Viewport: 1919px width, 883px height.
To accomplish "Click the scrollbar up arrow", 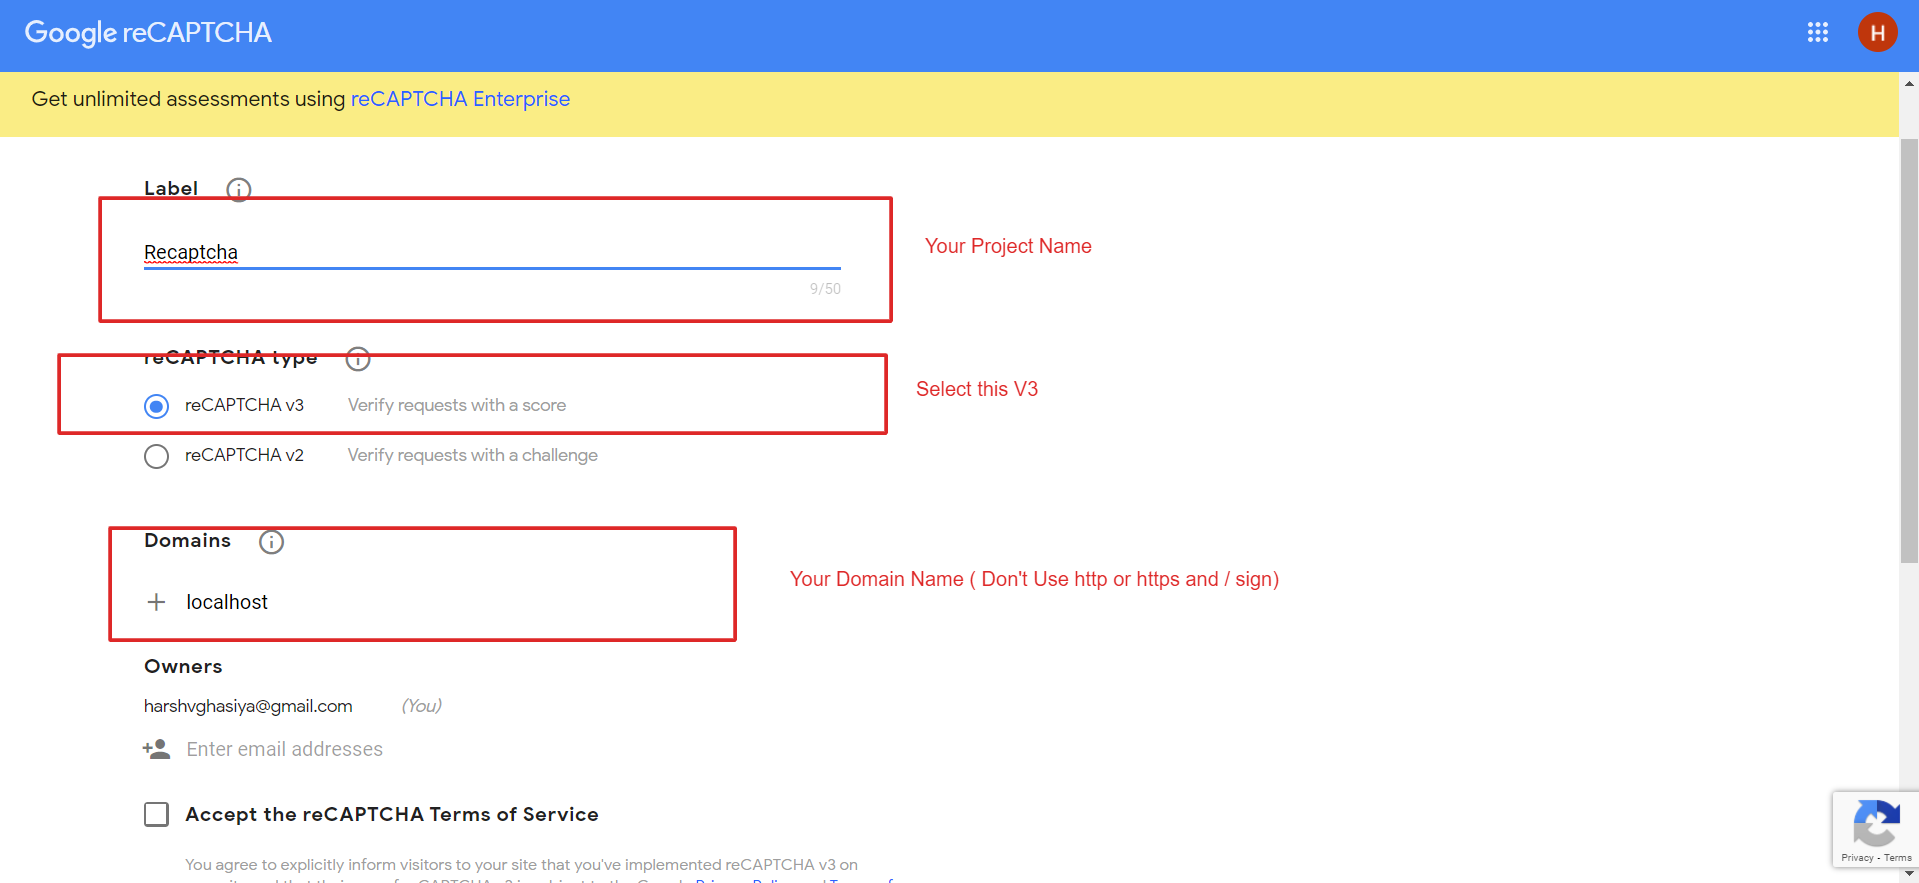I will coord(1909,84).
